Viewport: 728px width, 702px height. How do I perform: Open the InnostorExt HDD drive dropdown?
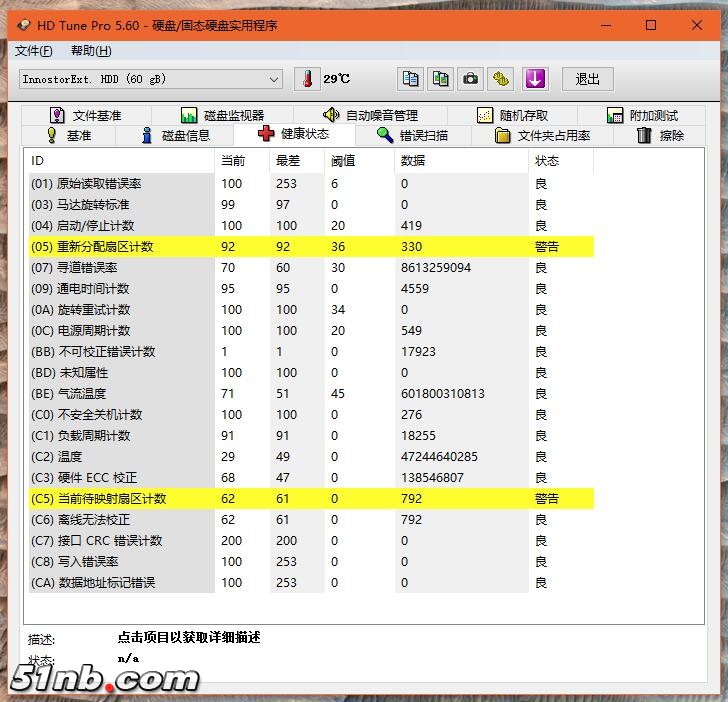[x=150, y=79]
